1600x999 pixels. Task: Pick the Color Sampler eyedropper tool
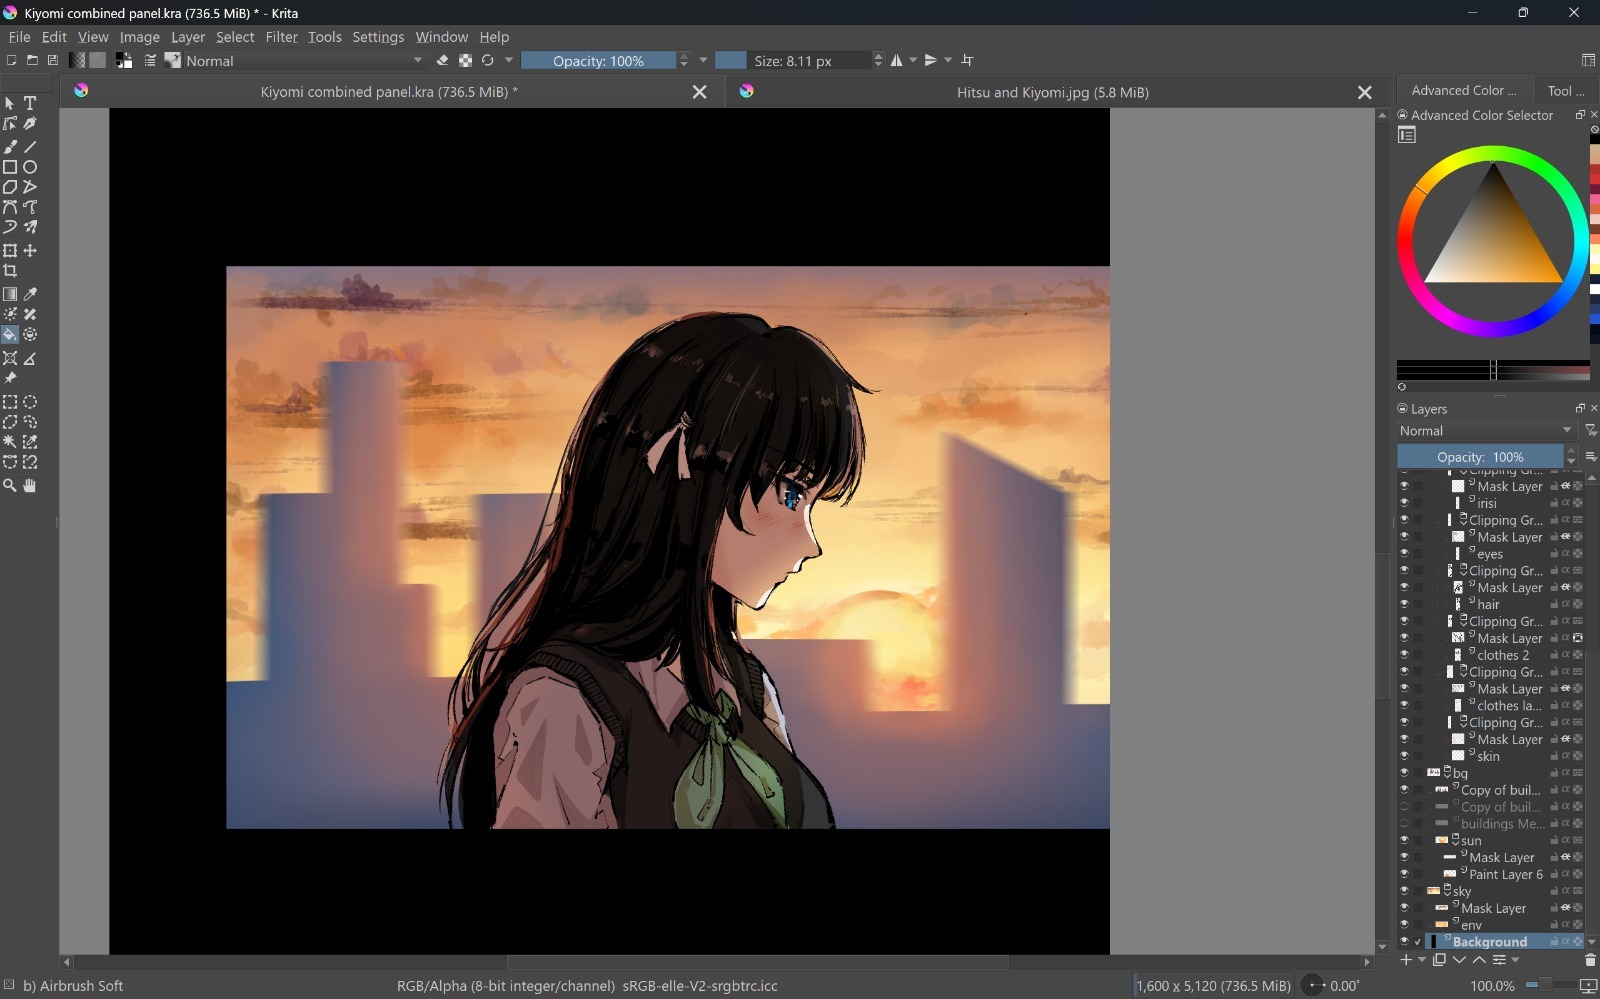[30, 294]
